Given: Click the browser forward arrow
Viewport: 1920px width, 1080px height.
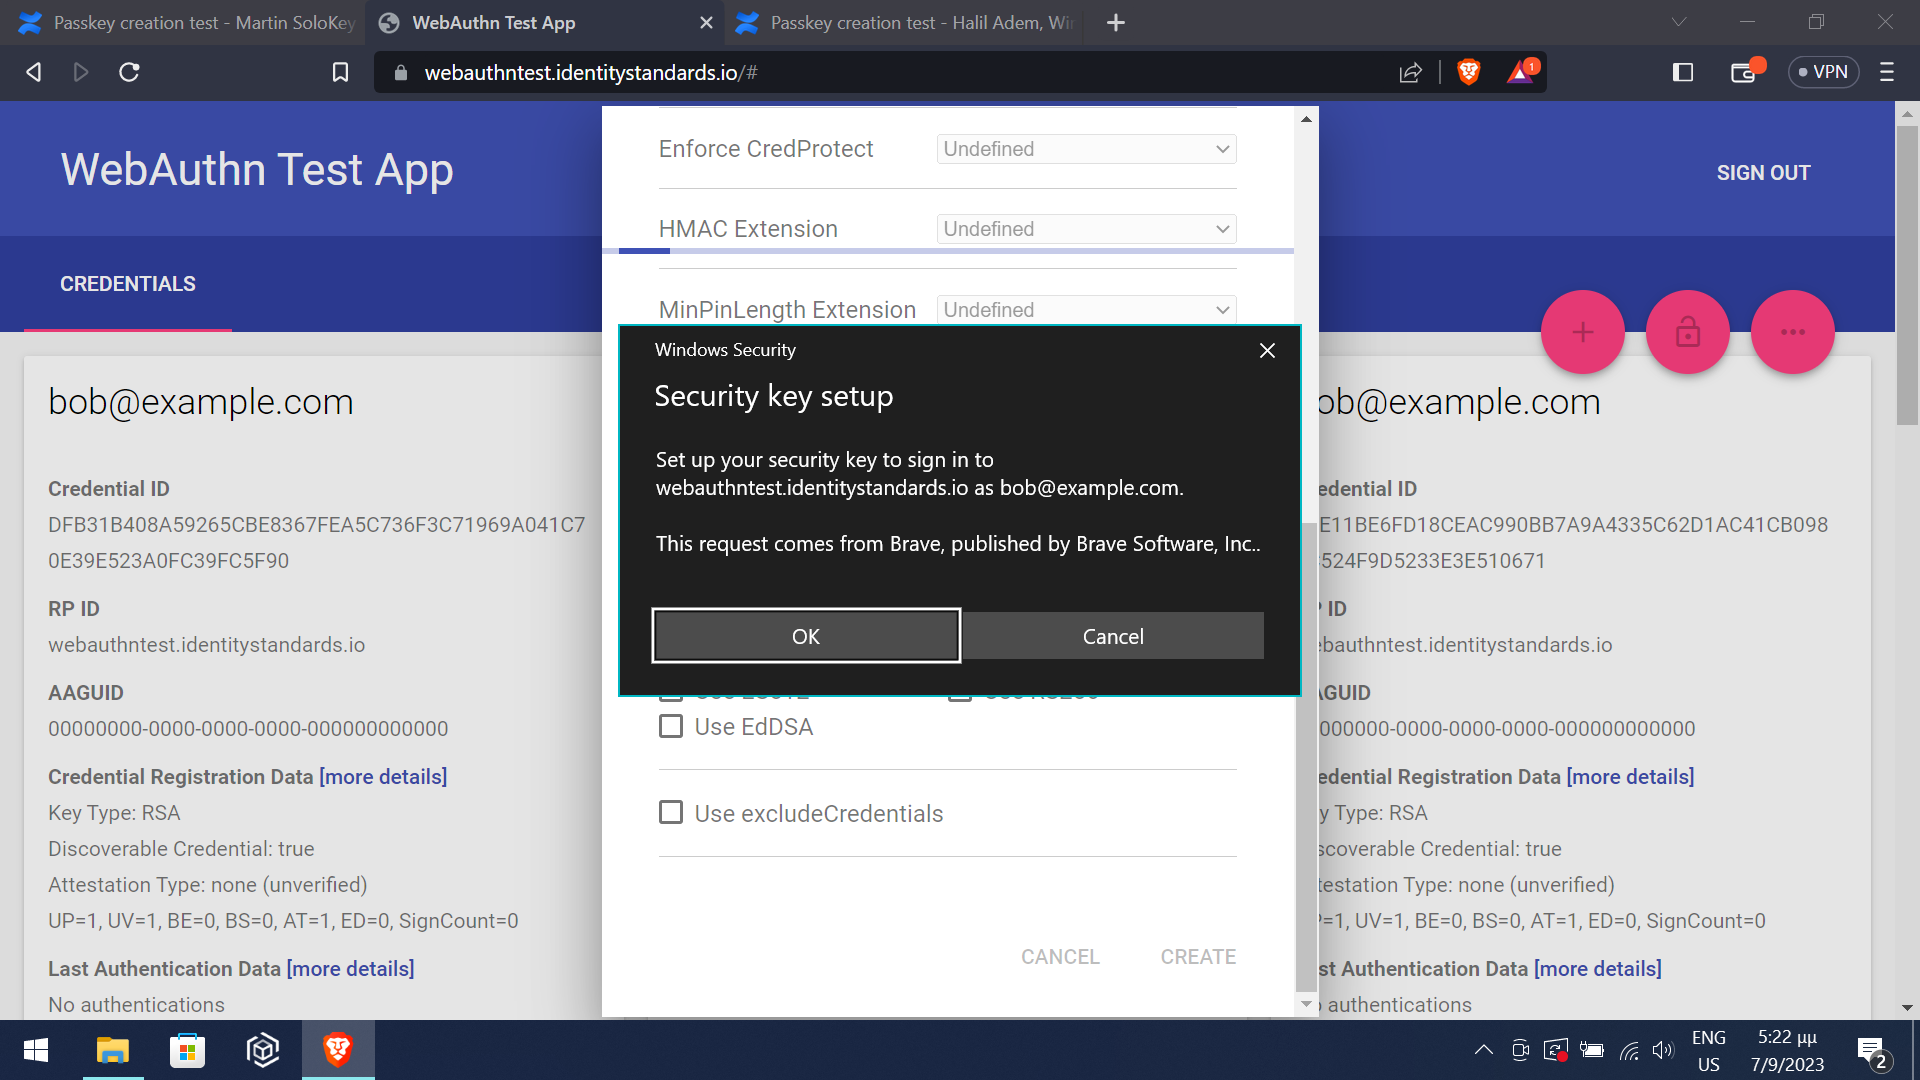Looking at the screenshot, I should [81, 72].
